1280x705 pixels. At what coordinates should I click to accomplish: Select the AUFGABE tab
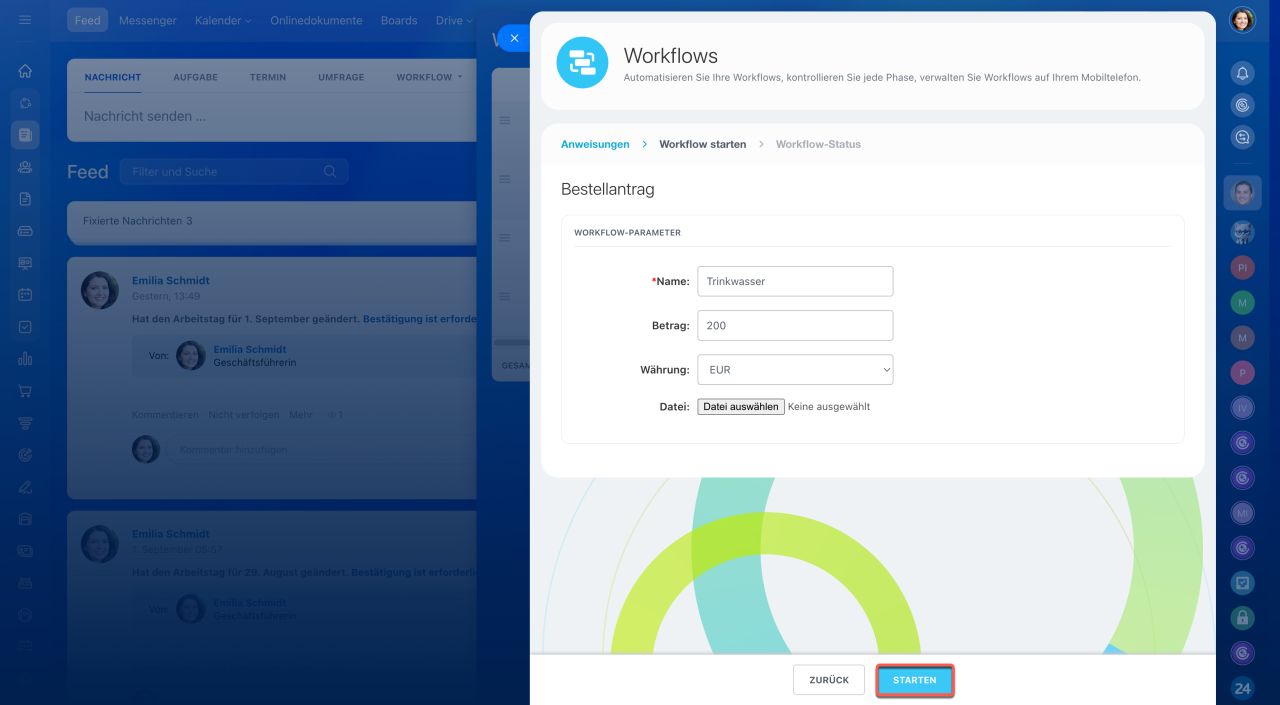[x=195, y=77]
